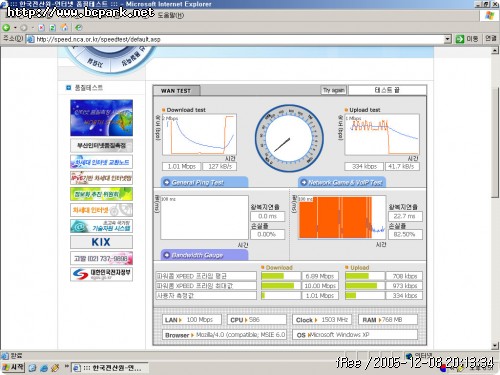Image resolution: width=500 pixels, height=375 pixels.
Task: Click the Network Game & VoIP Test icon
Action: pyautogui.click(x=303, y=182)
